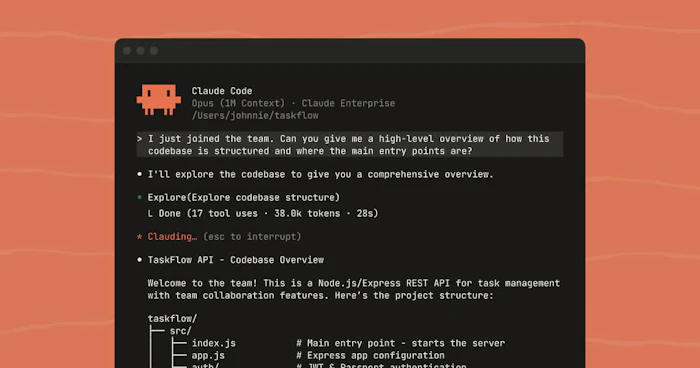Click the third window control dot

click(154, 51)
